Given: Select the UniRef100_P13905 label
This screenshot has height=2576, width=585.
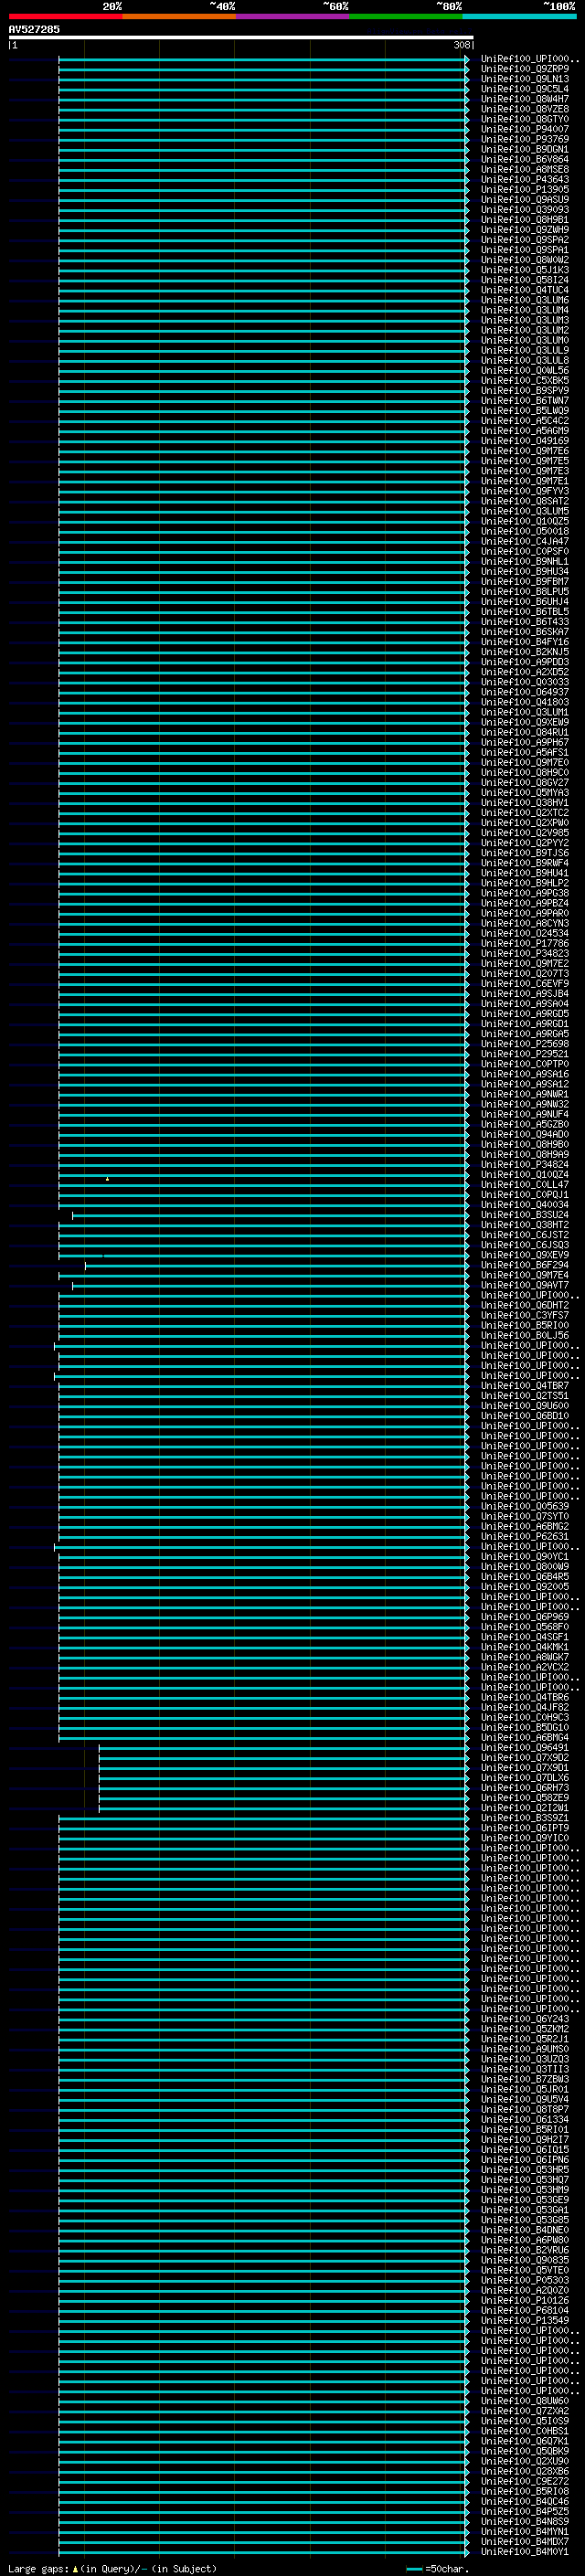Looking at the screenshot, I should click(x=525, y=189).
